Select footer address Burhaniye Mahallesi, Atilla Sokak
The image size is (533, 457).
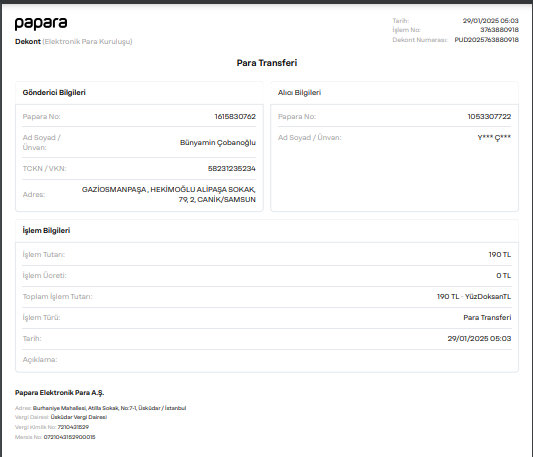coord(109,408)
